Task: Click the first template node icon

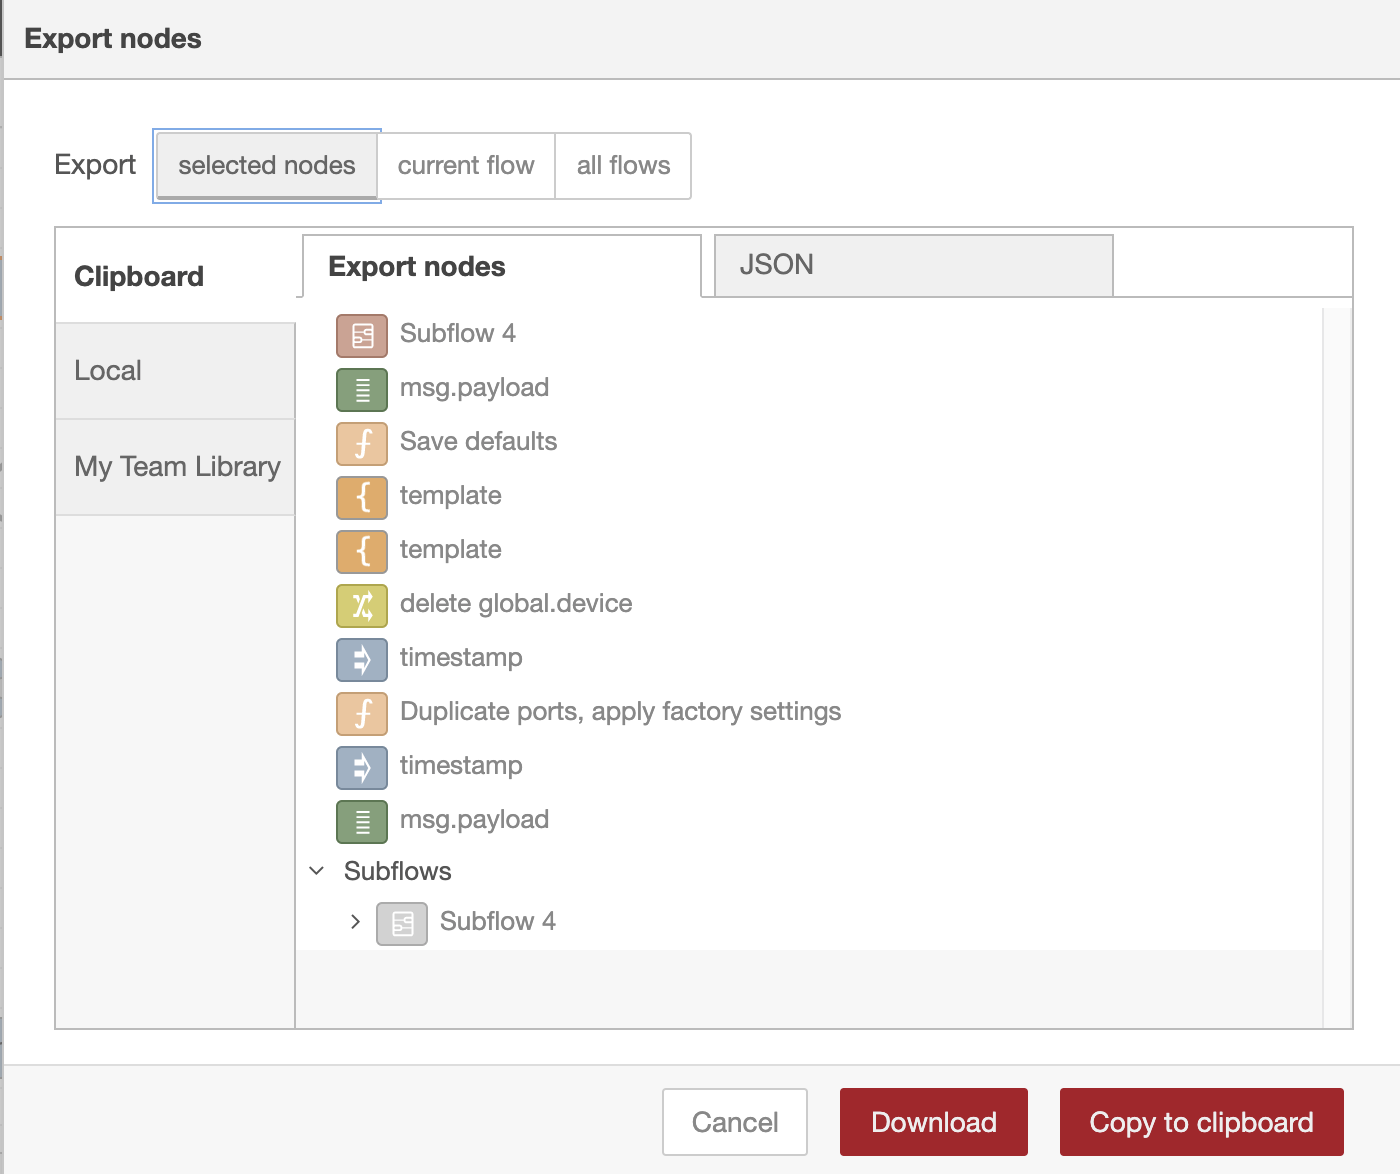Action: 362,498
